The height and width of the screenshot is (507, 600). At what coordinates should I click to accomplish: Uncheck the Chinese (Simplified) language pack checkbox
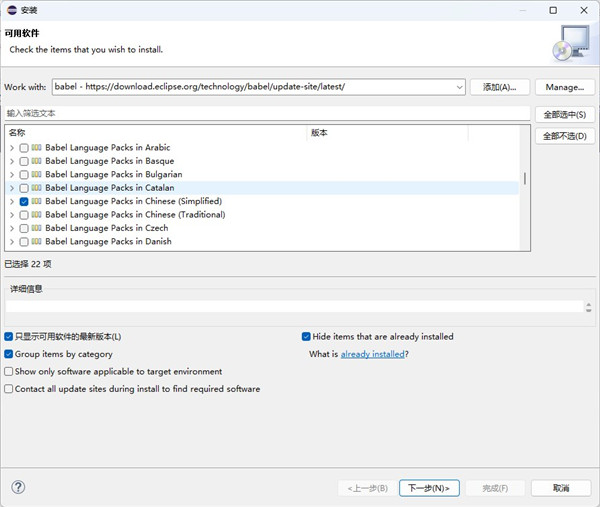[24, 201]
